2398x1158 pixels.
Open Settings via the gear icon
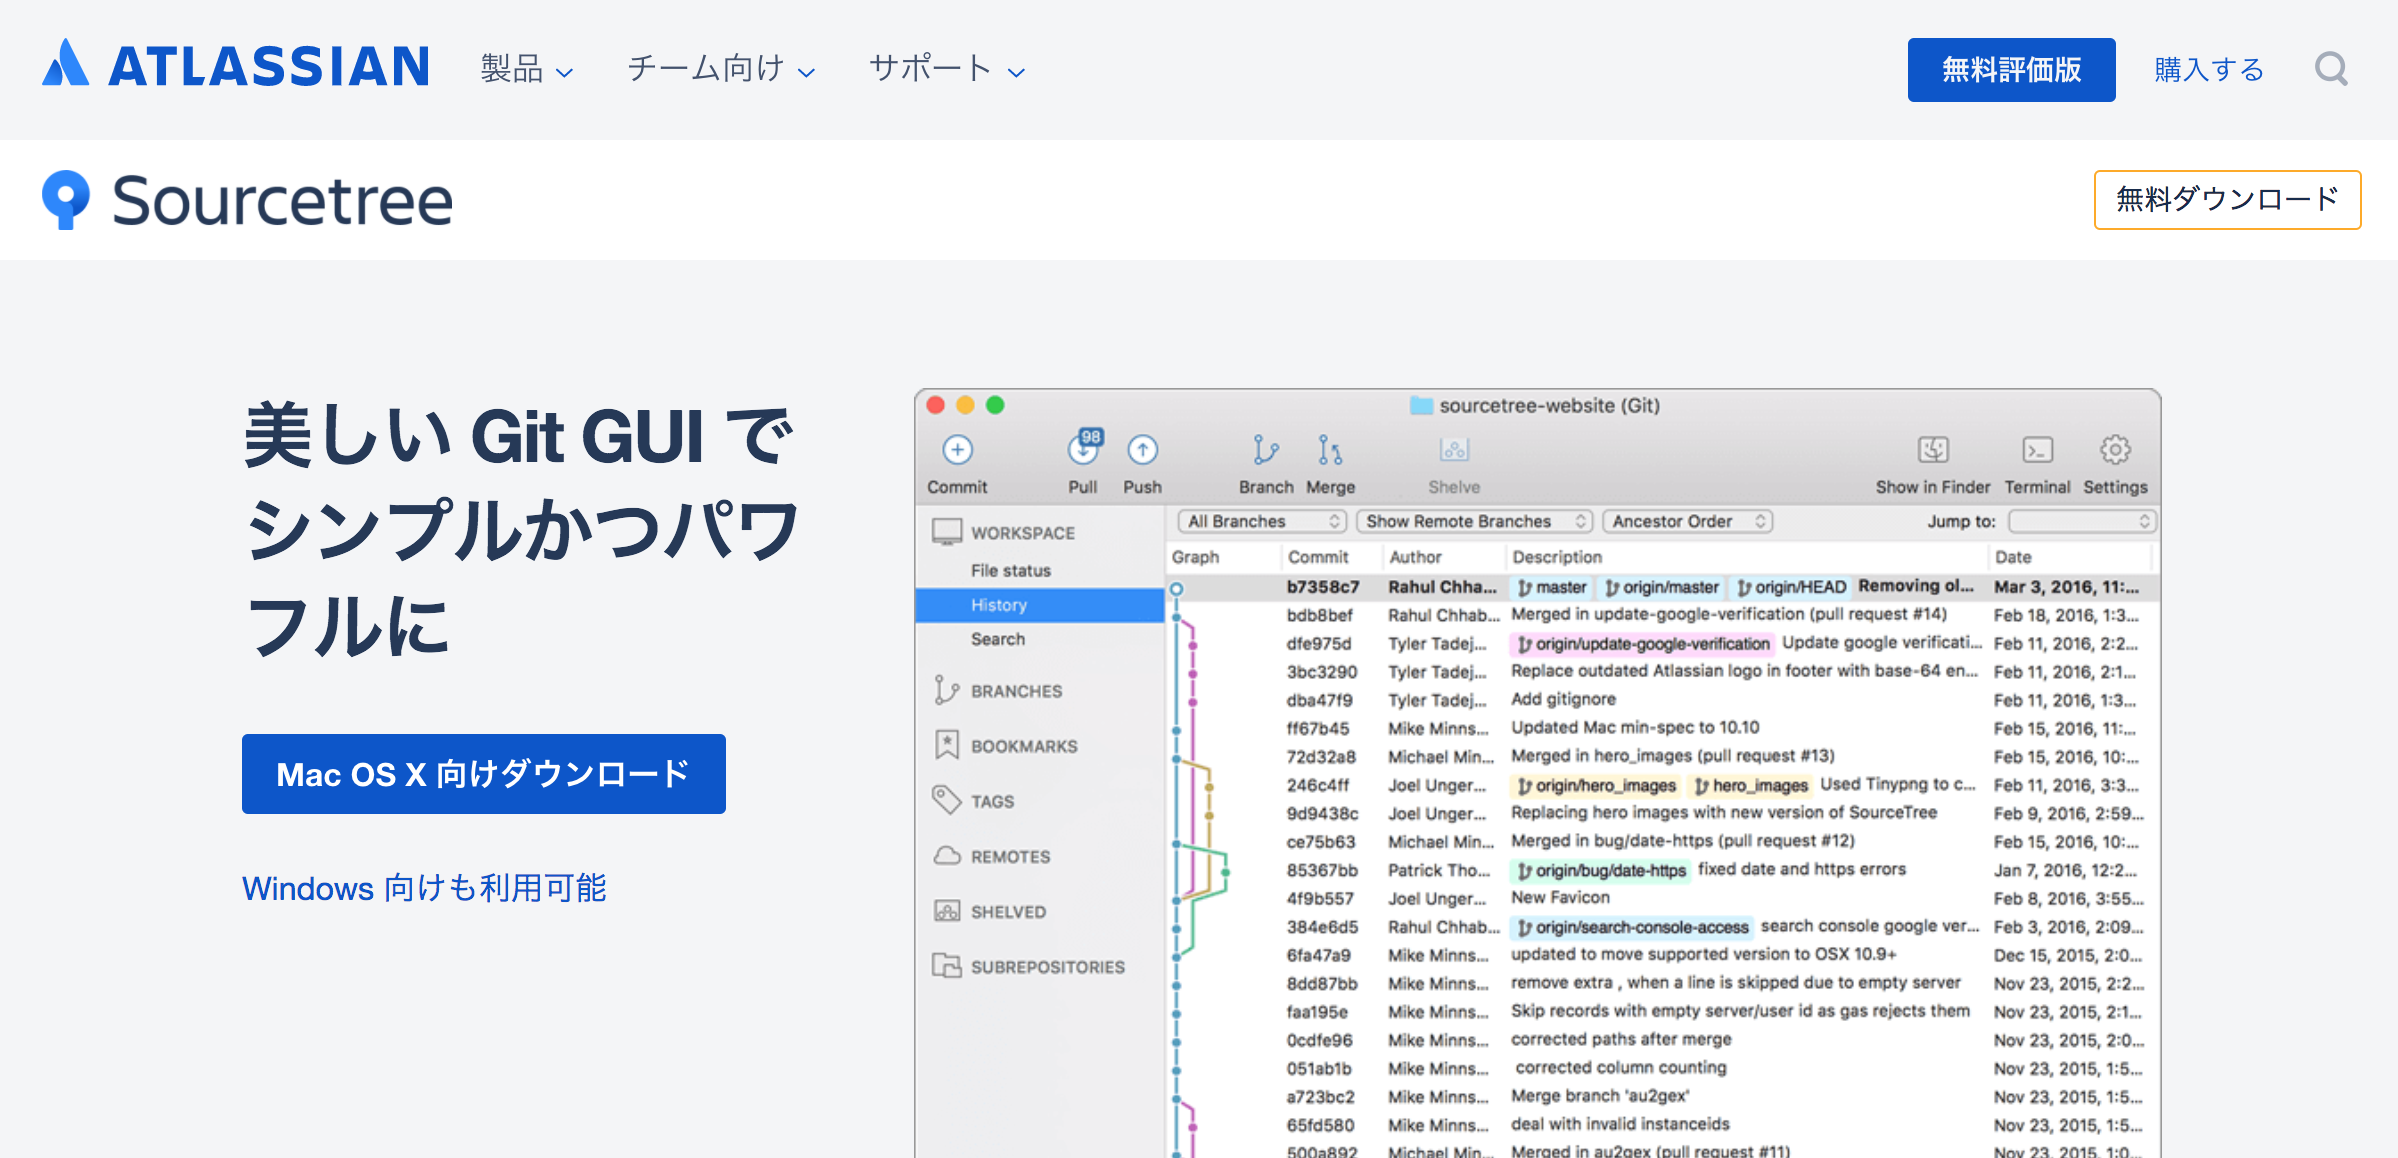point(2114,451)
